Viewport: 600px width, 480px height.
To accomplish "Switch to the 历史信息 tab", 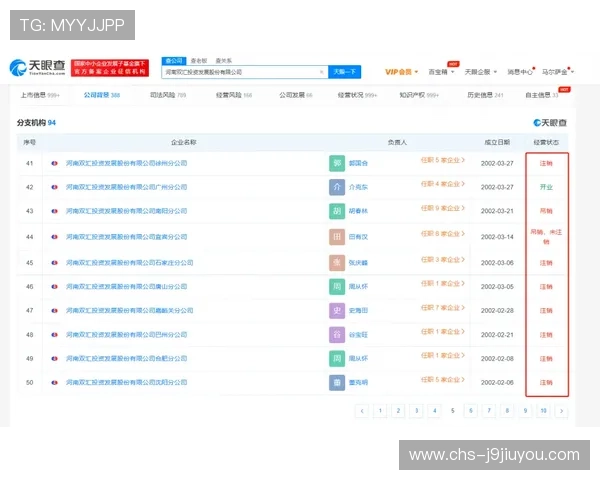I will pyautogui.click(x=485, y=95).
